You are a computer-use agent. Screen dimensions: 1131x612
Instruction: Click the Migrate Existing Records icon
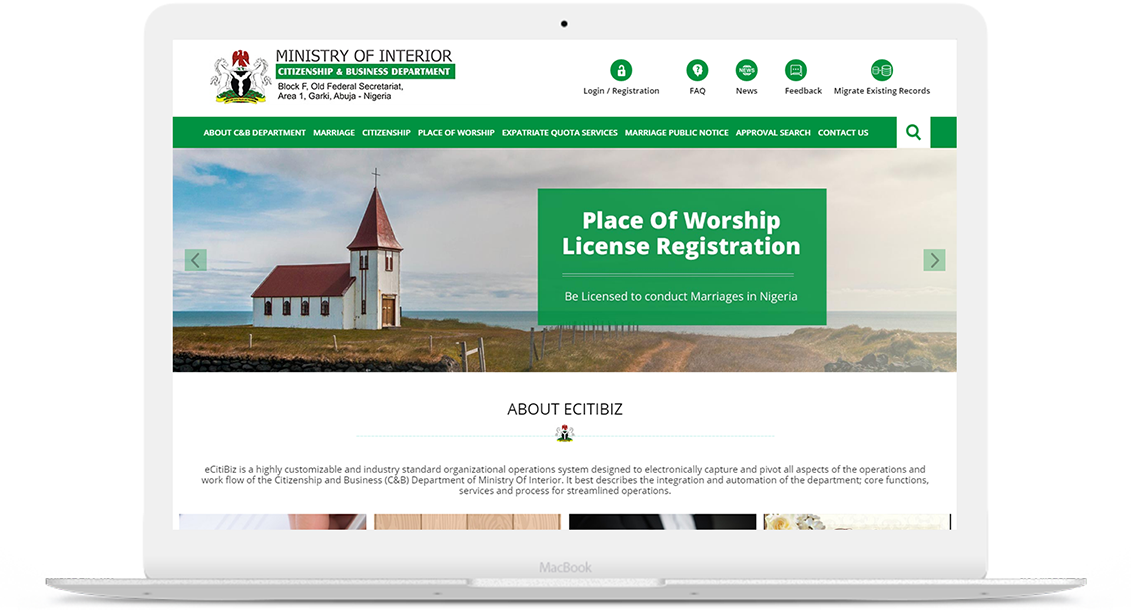coord(881,71)
